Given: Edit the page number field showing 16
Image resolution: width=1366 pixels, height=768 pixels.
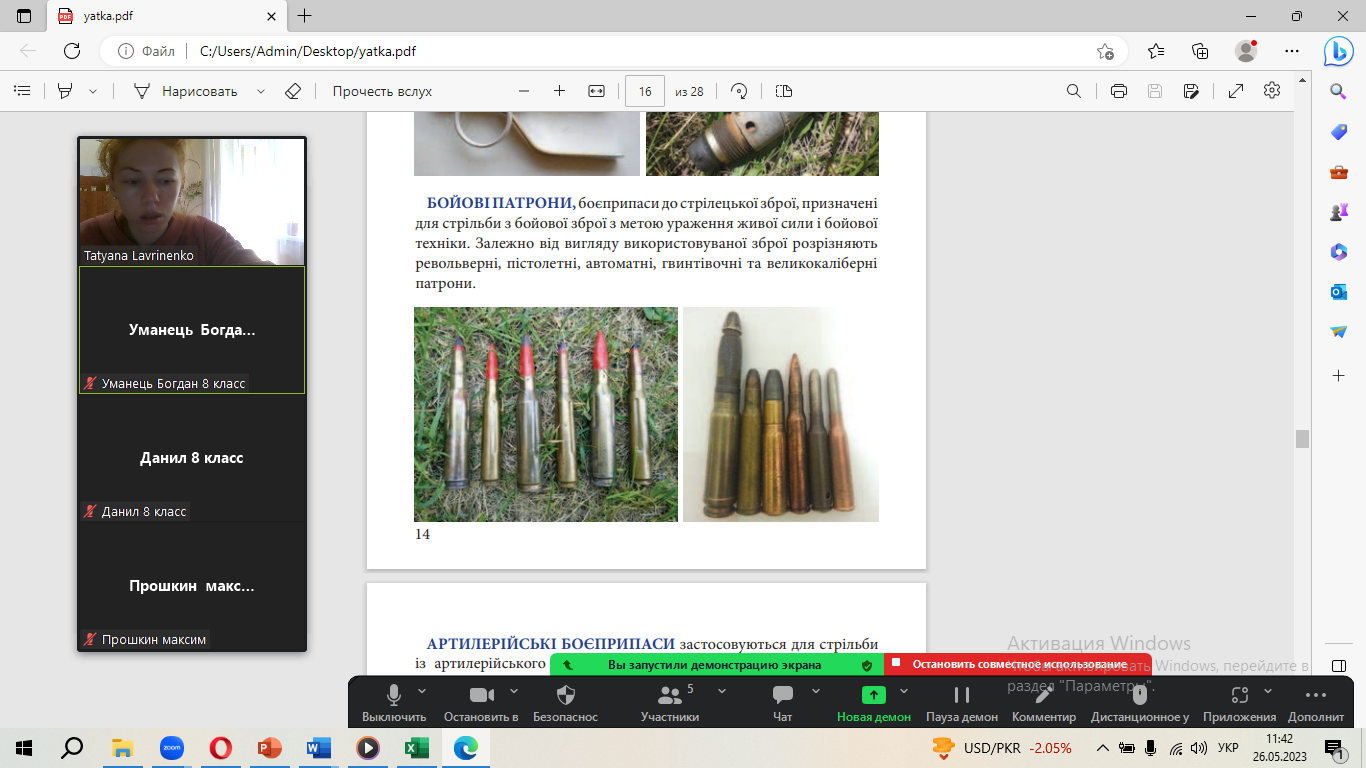Looking at the screenshot, I should click(645, 91).
